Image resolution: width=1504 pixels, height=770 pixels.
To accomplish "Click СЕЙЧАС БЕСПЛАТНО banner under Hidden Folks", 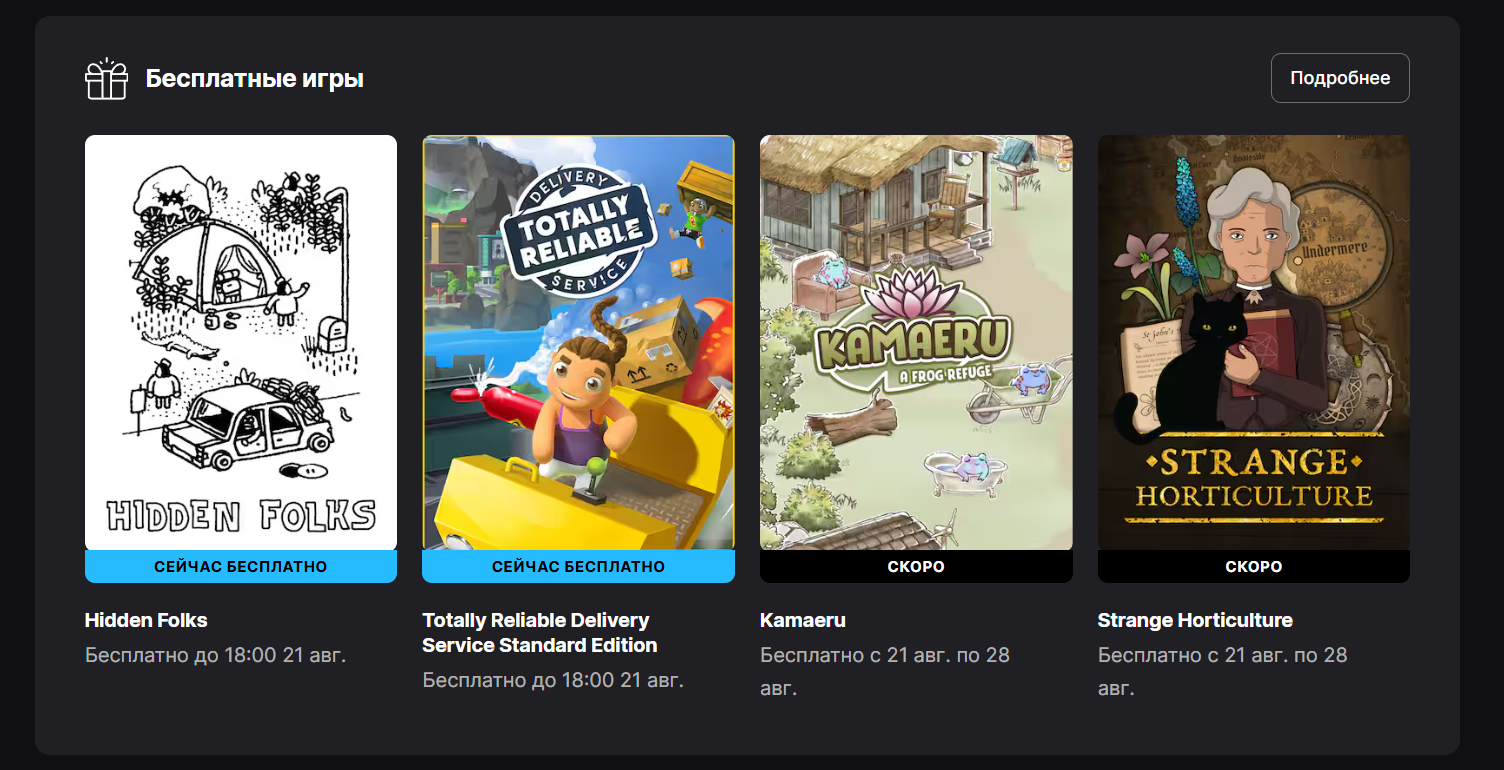I will (x=241, y=566).
